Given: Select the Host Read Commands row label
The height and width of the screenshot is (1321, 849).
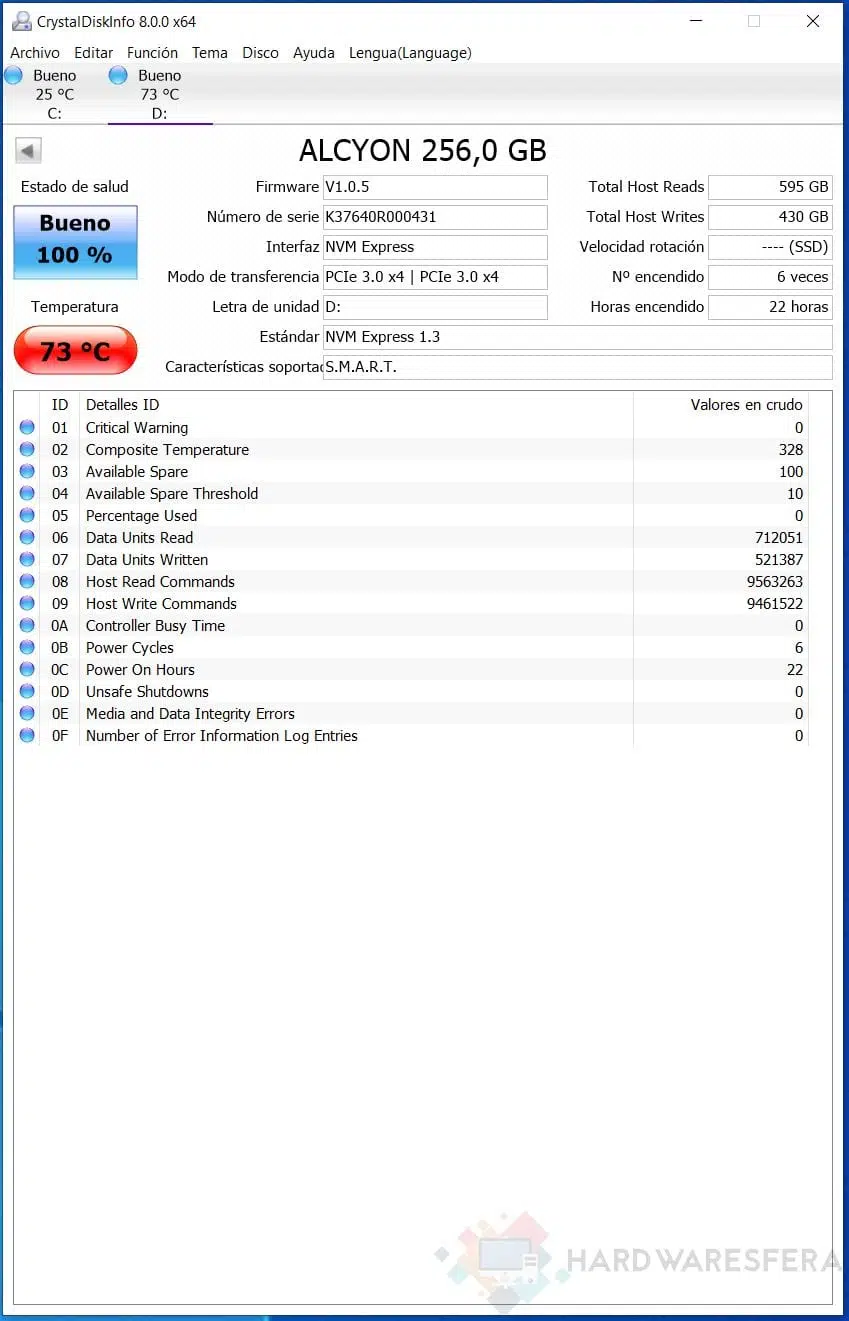Looking at the screenshot, I should pos(160,581).
